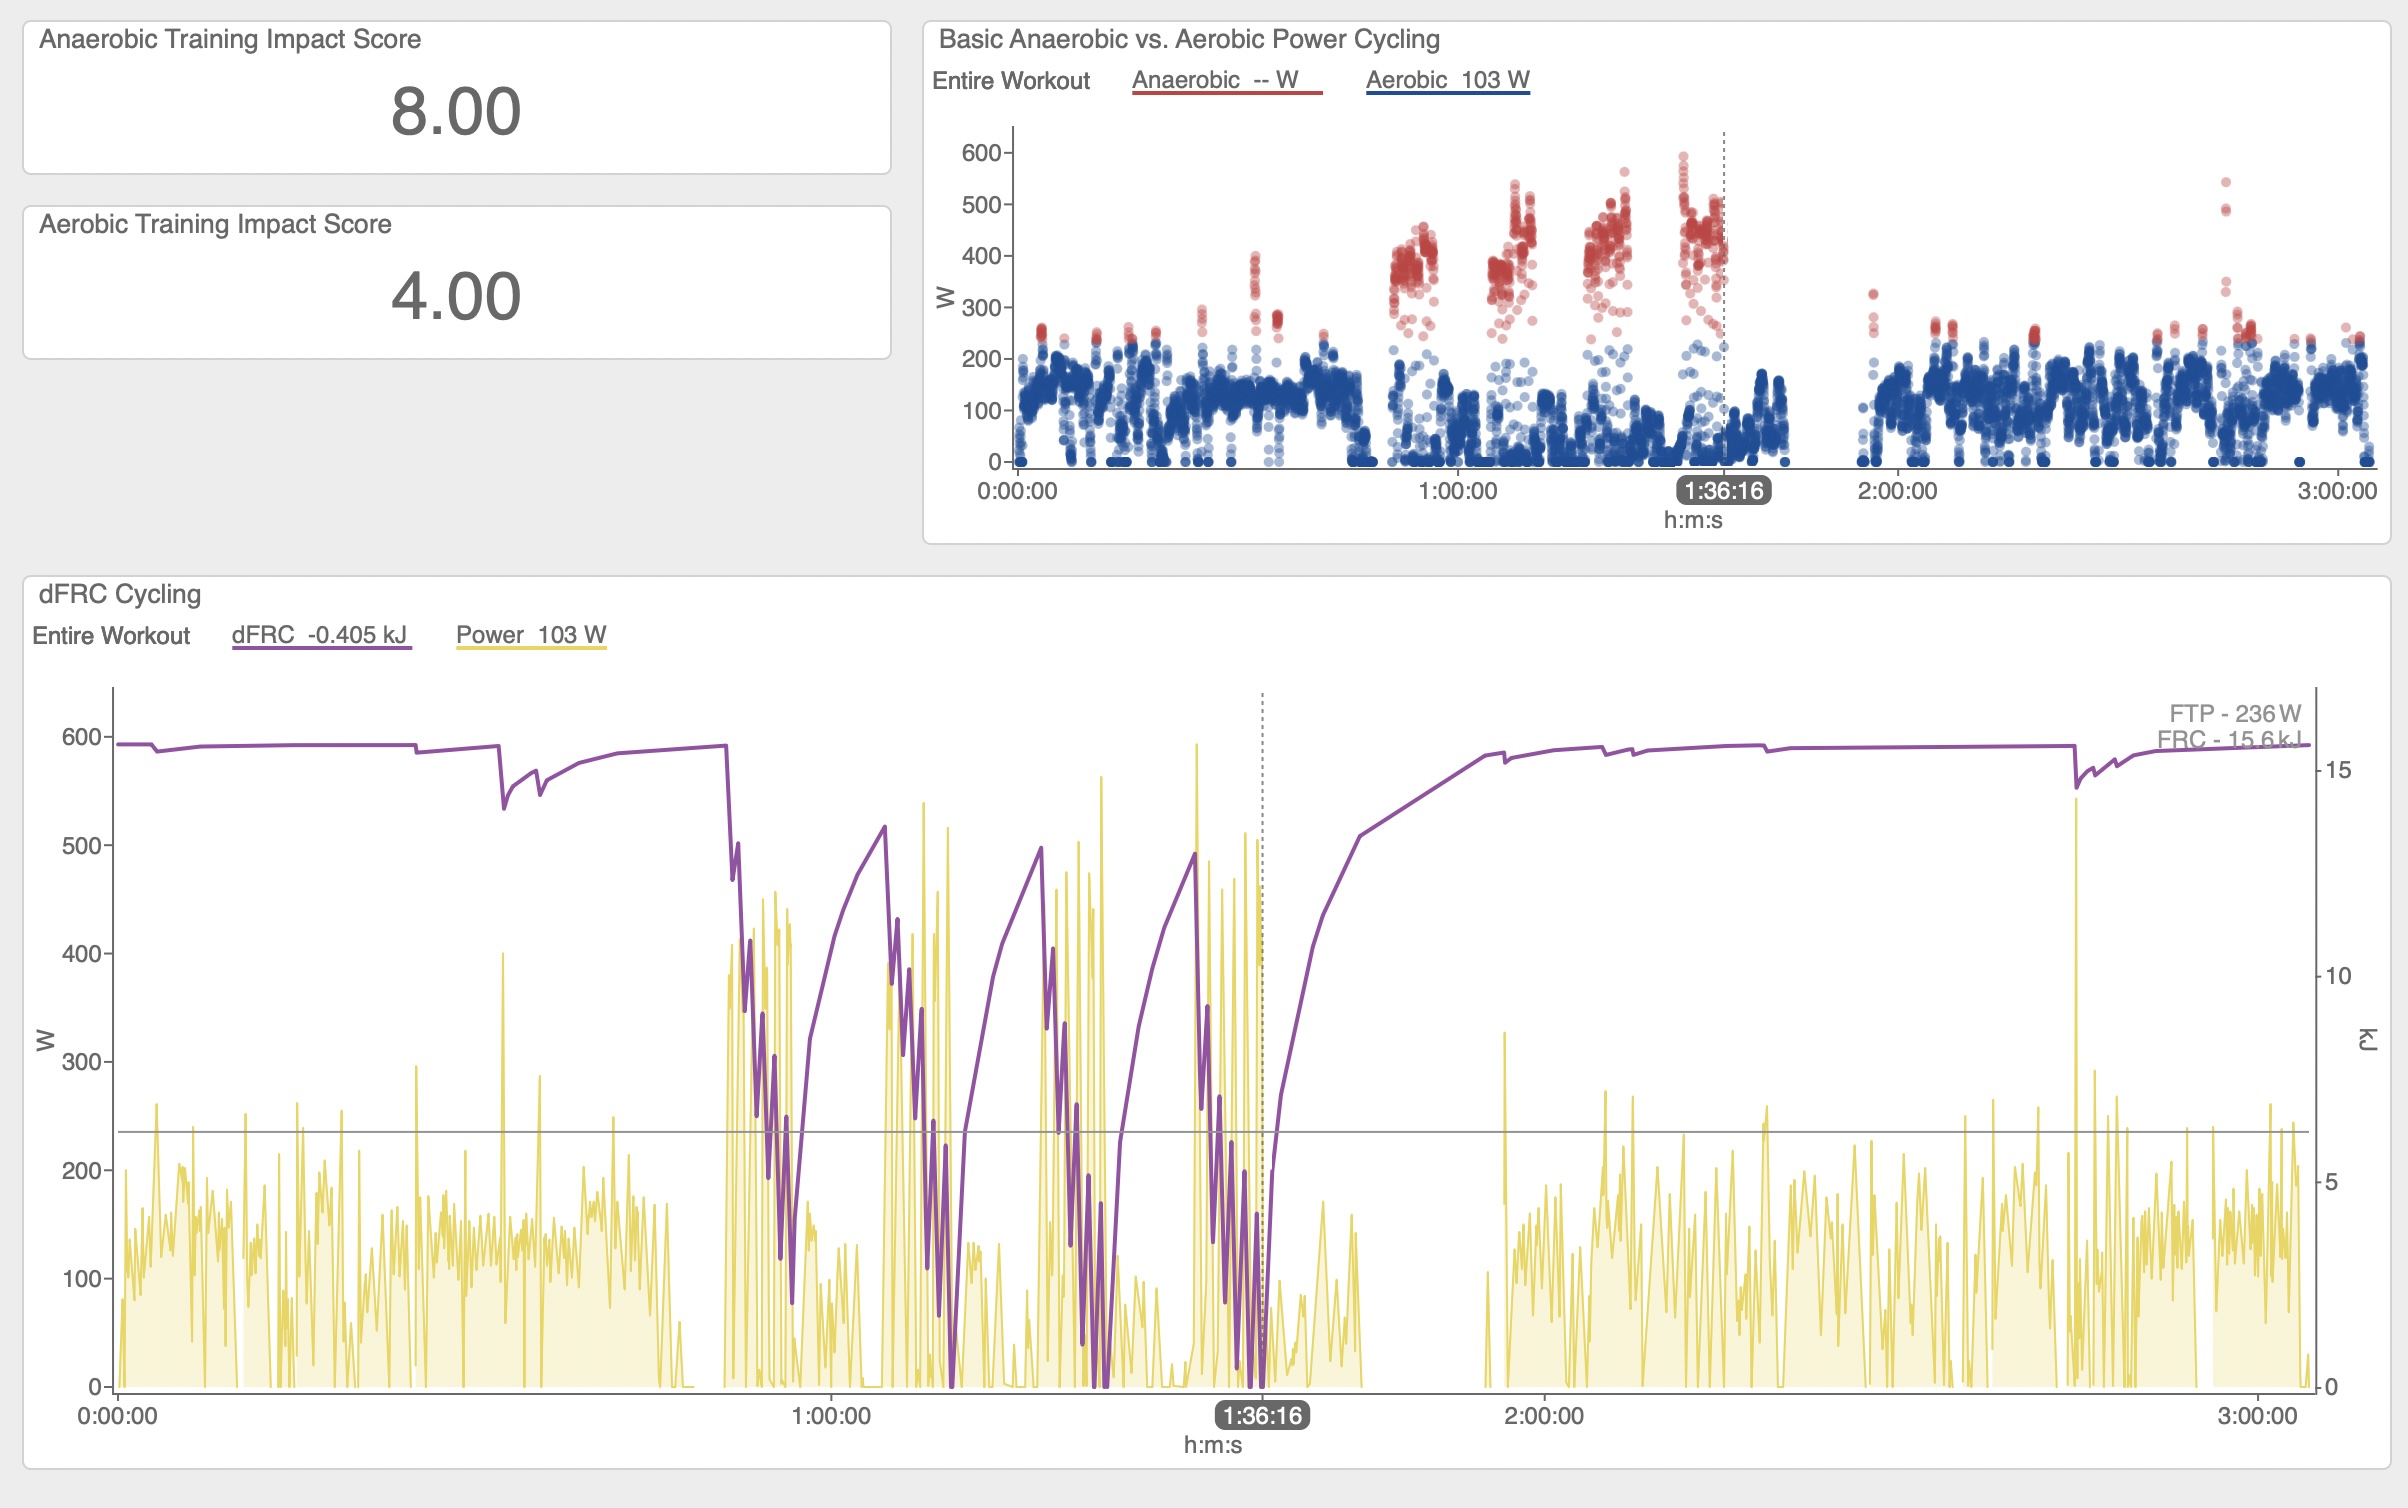Click the Aerobic Training Impact Score heading
The height and width of the screenshot is (1508, 2408).
tap(215, 224)
